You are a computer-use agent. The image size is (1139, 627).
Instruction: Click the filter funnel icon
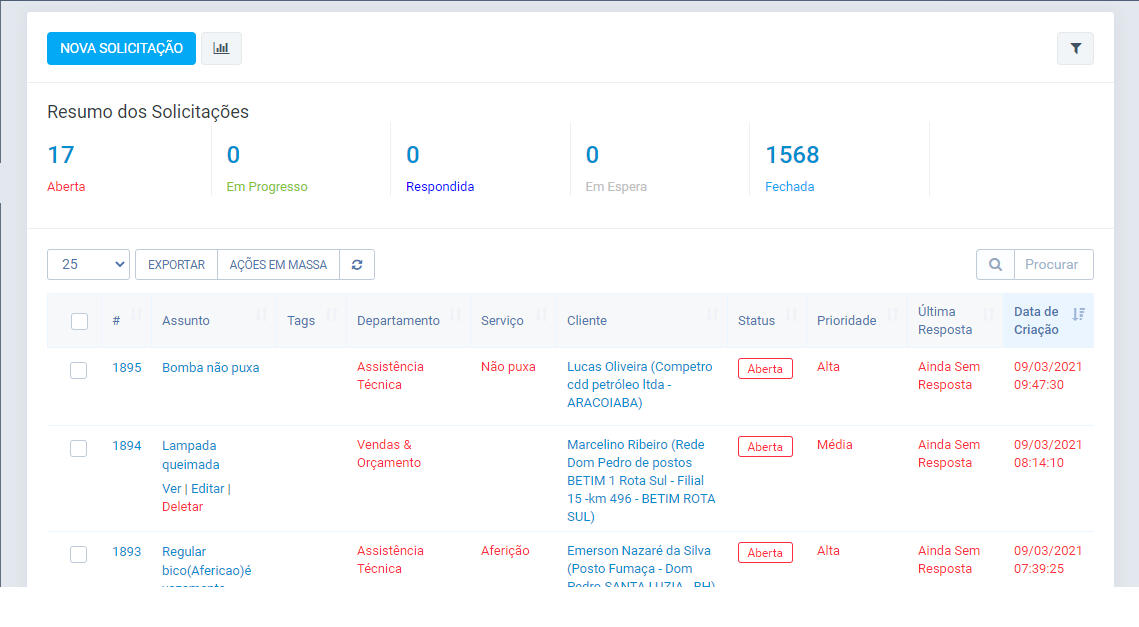pyautogui.click(x=1075, y=48)
